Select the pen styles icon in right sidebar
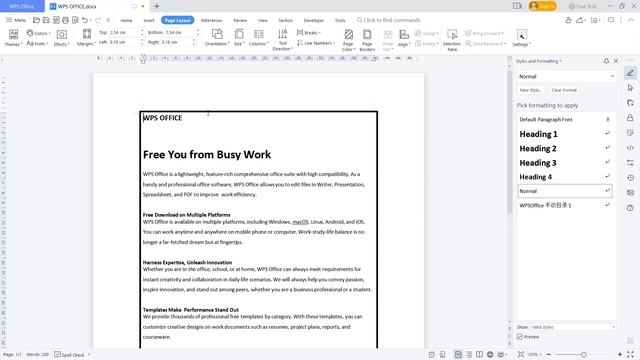 tap(630, 73)
